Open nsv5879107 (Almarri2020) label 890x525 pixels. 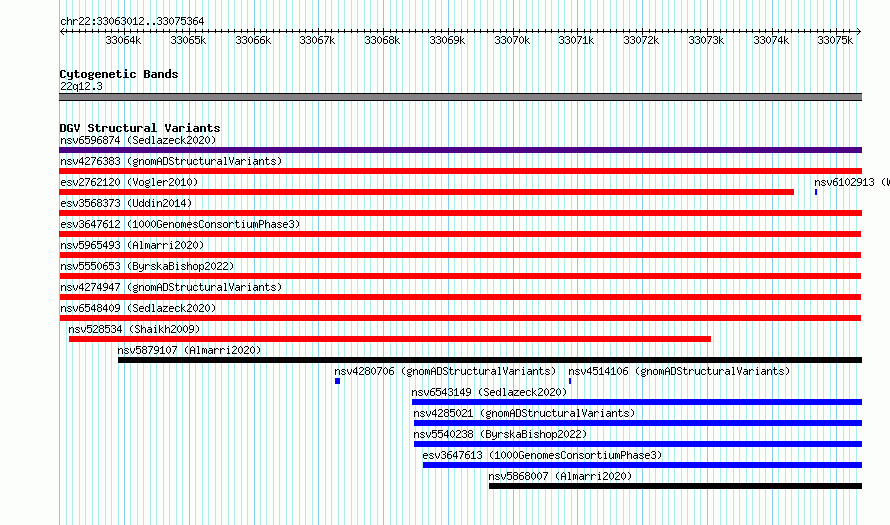tap(189, 350)
